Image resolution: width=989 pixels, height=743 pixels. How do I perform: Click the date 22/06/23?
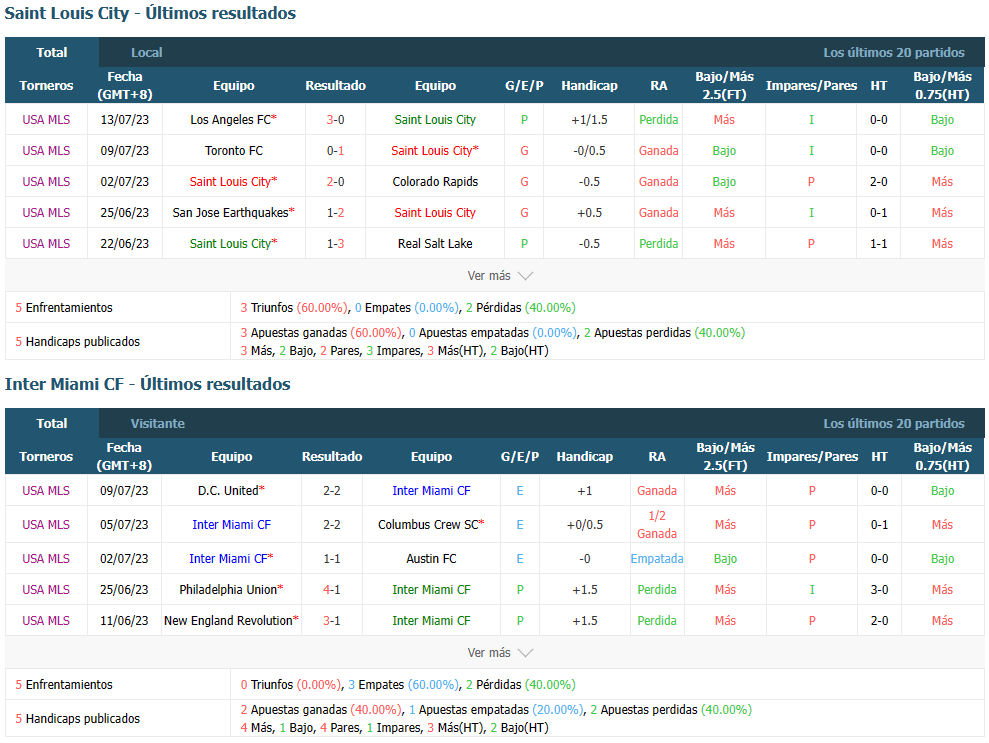125,243
